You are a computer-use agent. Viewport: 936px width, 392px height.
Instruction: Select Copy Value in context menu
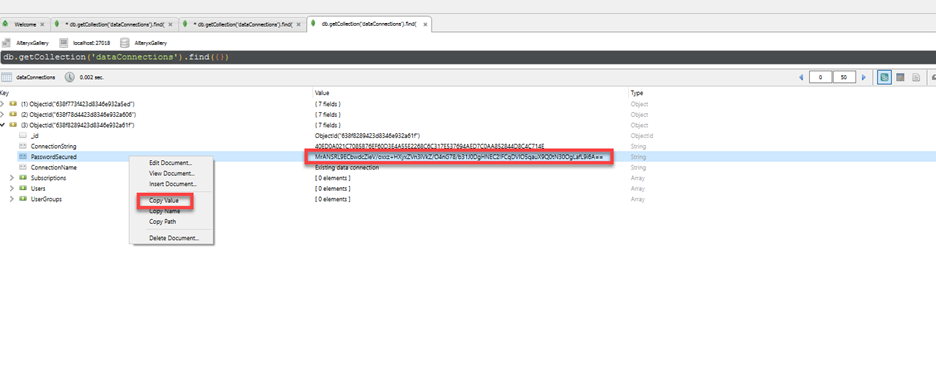pyautogui.click(x=164, y=201)
